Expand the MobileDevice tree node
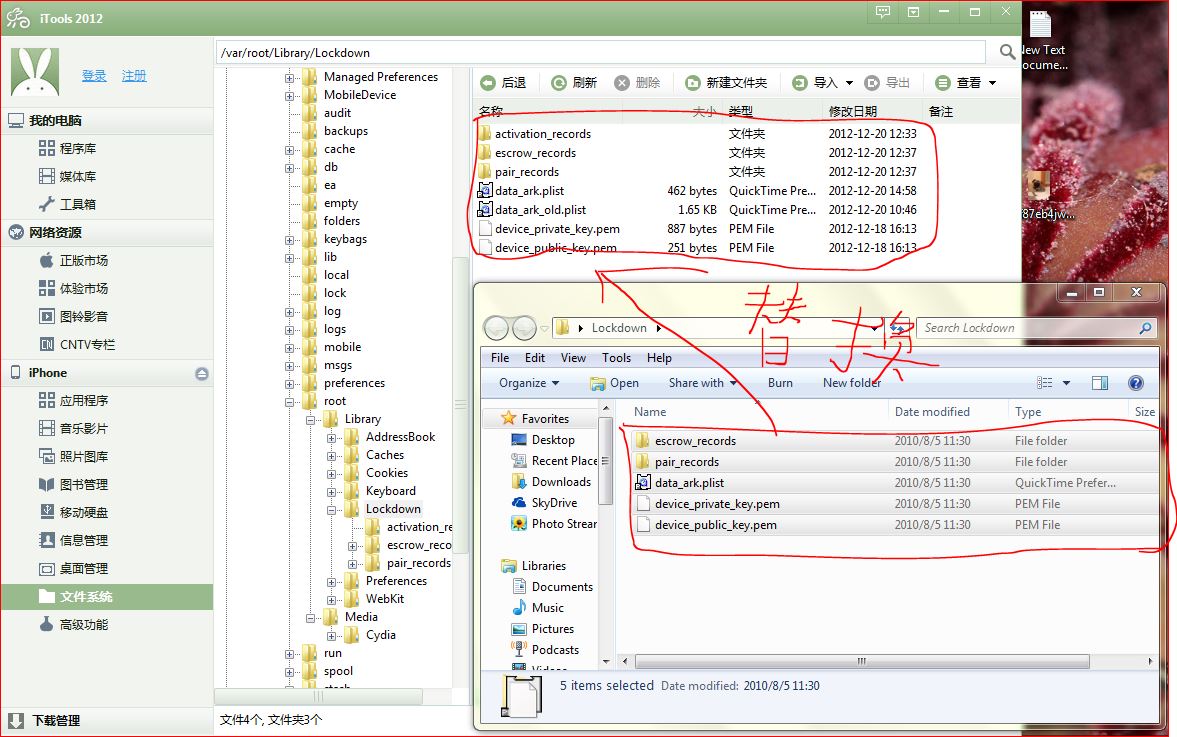This screenshot has width=1177, height=737. pyautogui.click(x=289, y=96)
